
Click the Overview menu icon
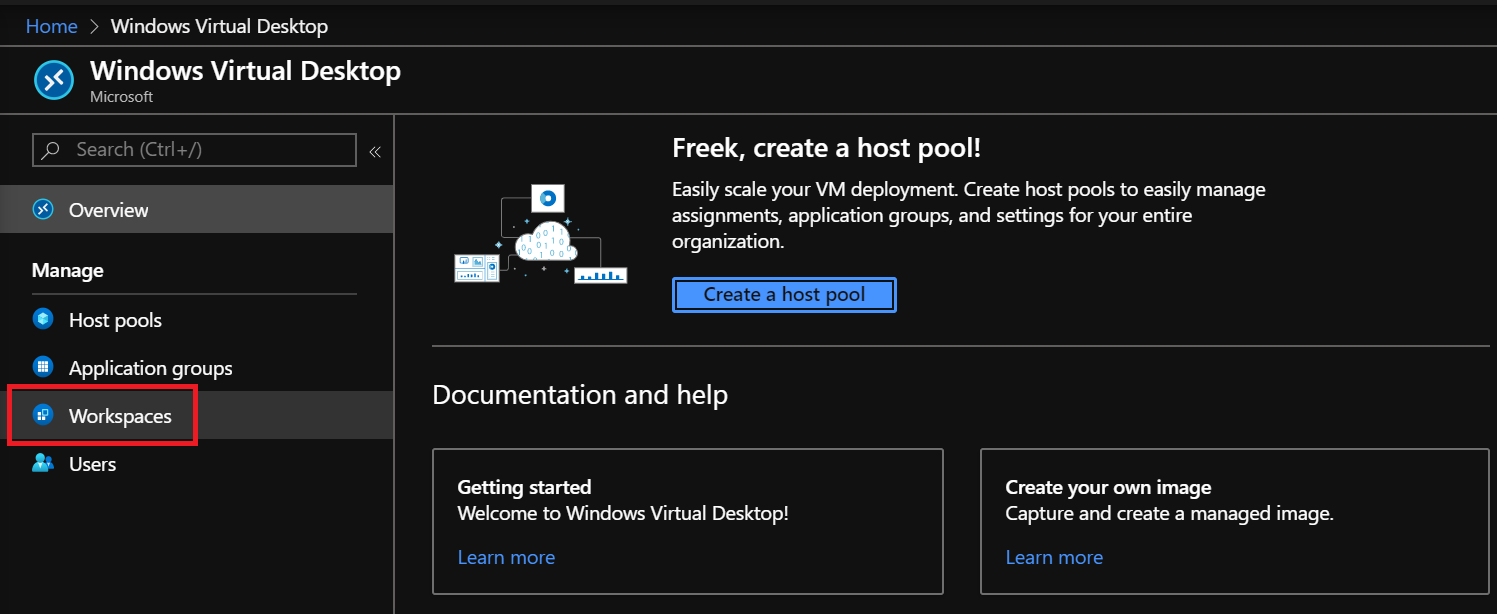point(43,210)
